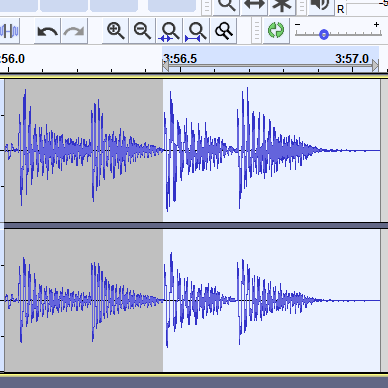Viewport: 388px width, 388px height.
Task: Click the green Play-at-Speed button
Action: tap(276, 30)
